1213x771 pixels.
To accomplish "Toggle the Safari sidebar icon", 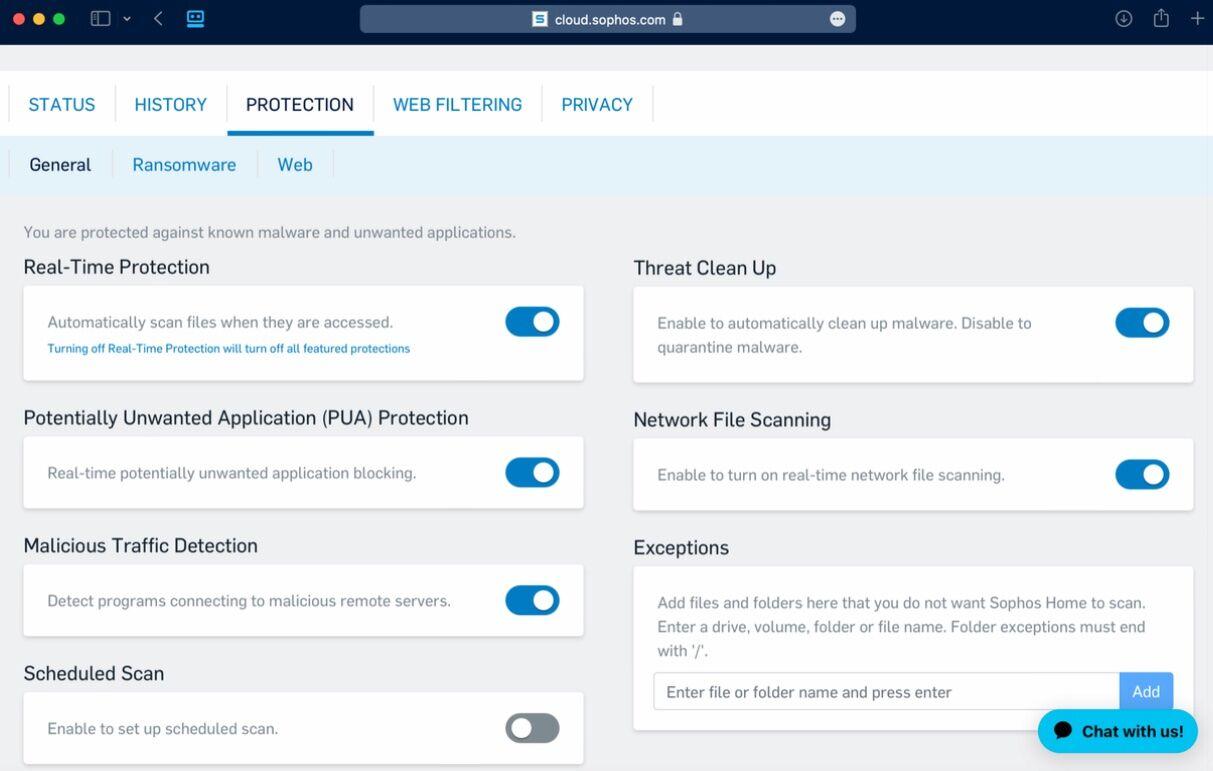I will (100, 19).
